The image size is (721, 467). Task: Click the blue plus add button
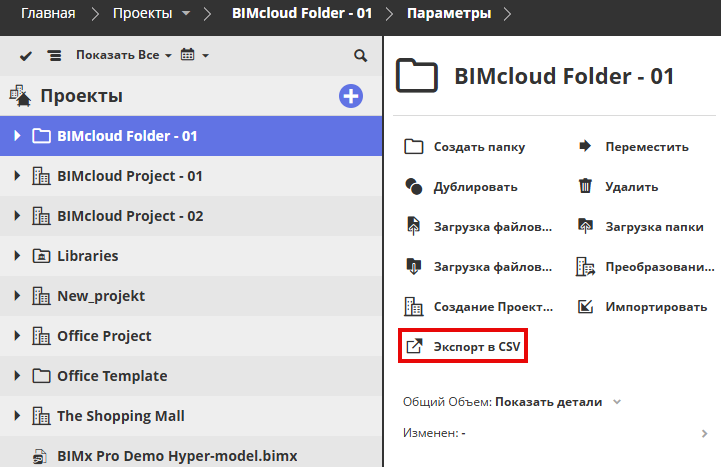click(x=351, y=96)
